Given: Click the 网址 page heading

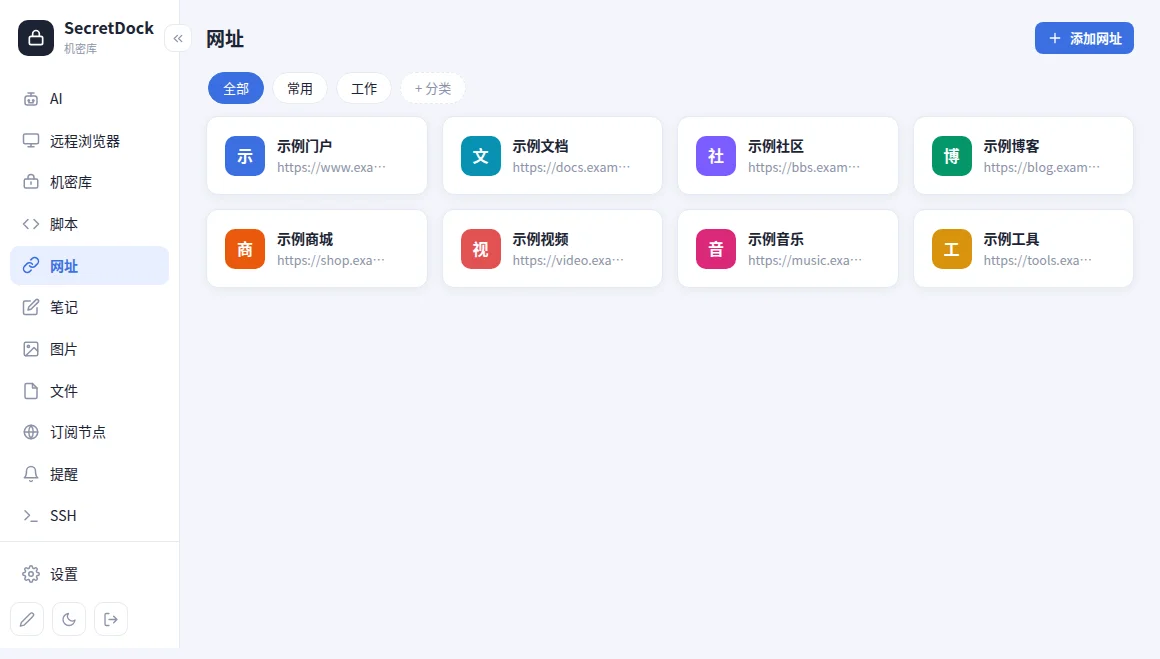Looking at the screenshot, I should coord(225,38).
